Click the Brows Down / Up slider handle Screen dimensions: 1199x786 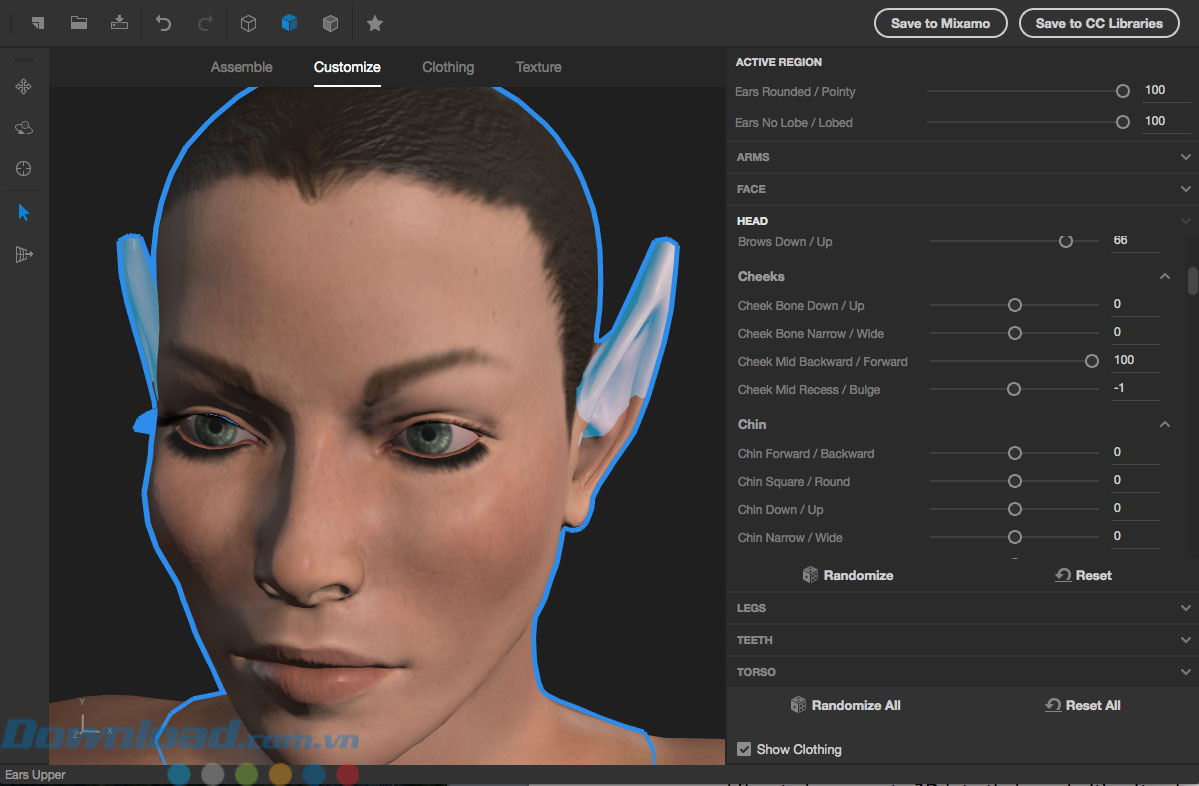1065,241
